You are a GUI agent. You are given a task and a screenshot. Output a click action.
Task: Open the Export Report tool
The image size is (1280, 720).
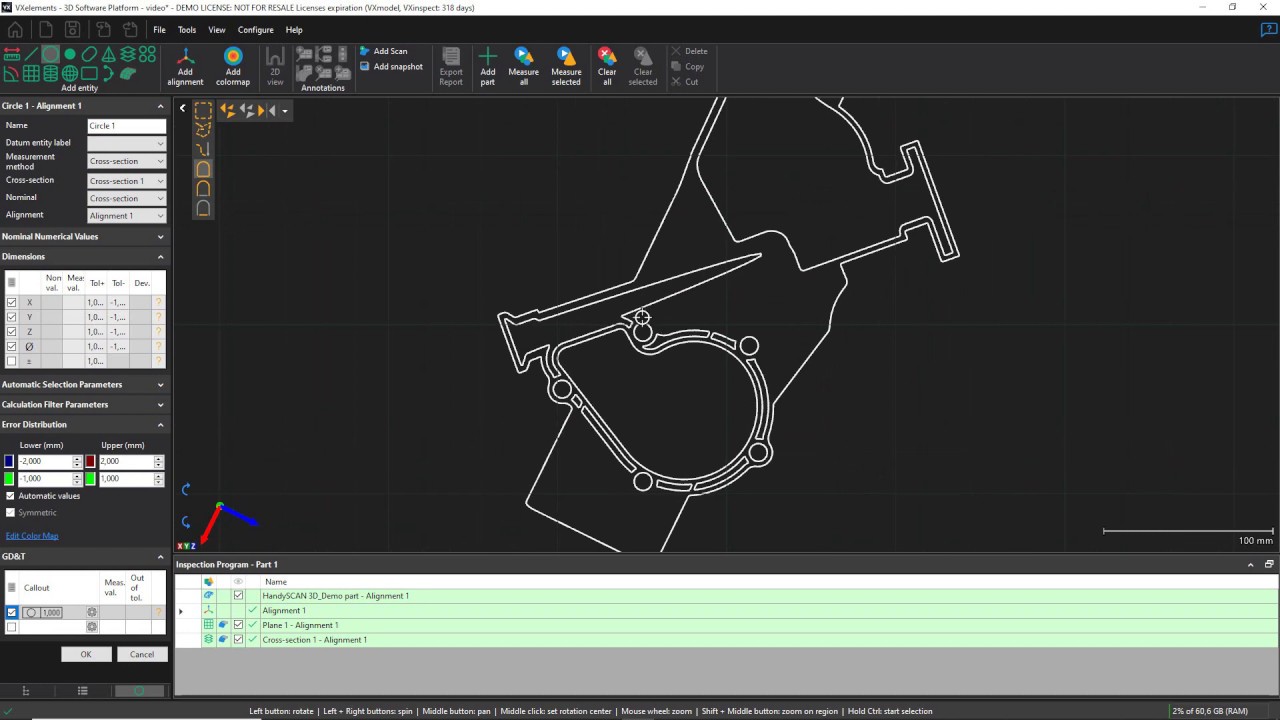pos(450,65)
